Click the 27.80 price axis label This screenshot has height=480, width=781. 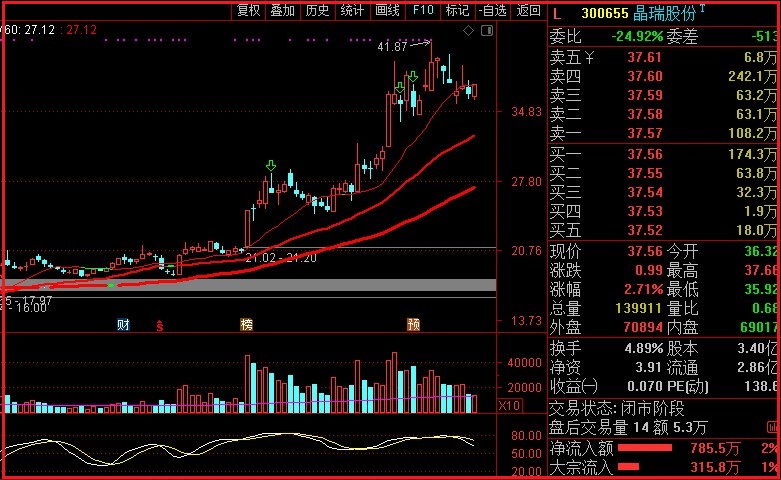point(526,182)
